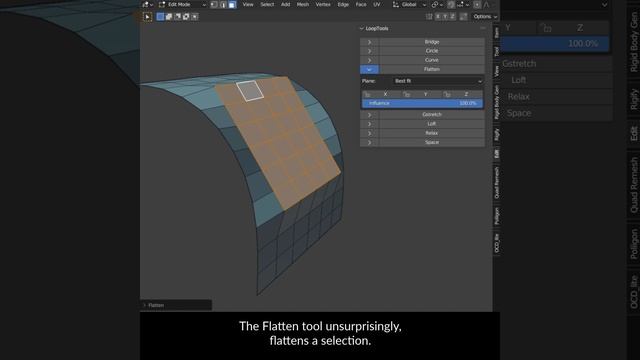Run the Relax tool

[432, 133]
